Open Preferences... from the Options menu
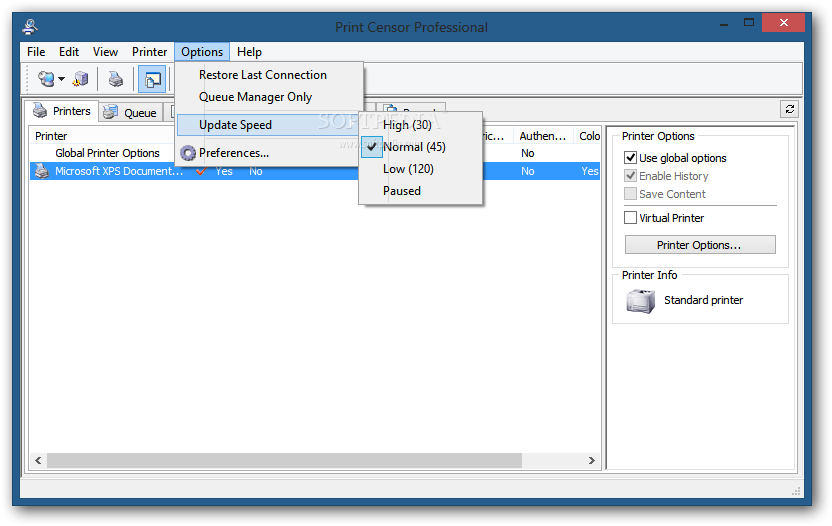 point(233,153)
